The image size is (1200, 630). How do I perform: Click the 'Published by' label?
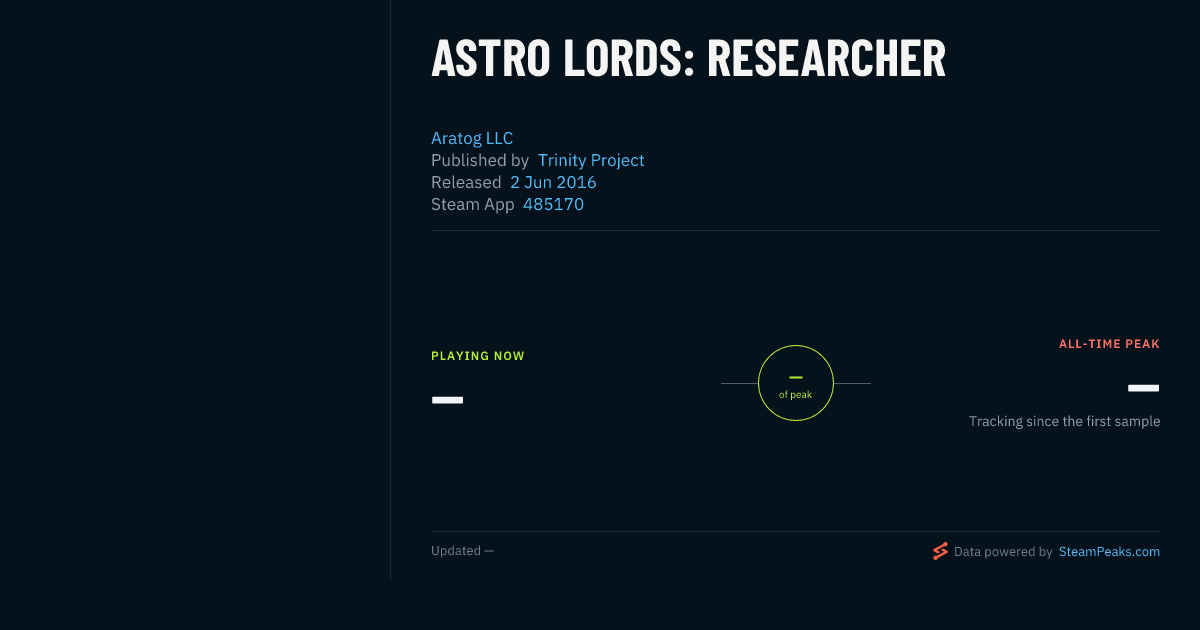[480, 160]
